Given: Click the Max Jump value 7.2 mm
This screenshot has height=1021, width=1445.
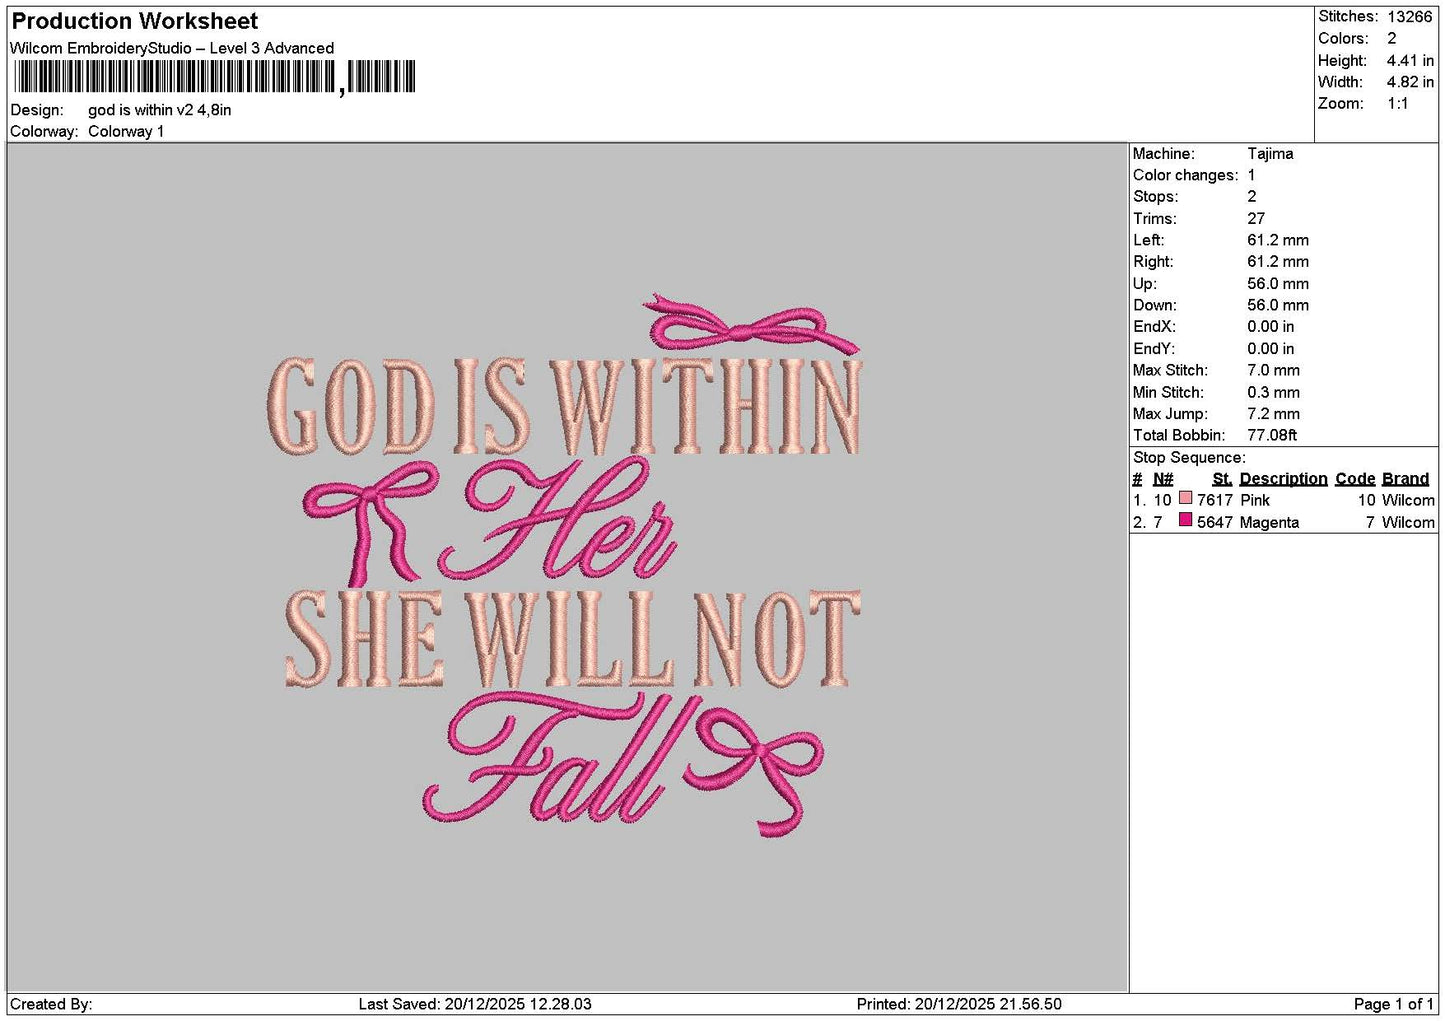Looking at the screenshot, I should (1273, 414).
